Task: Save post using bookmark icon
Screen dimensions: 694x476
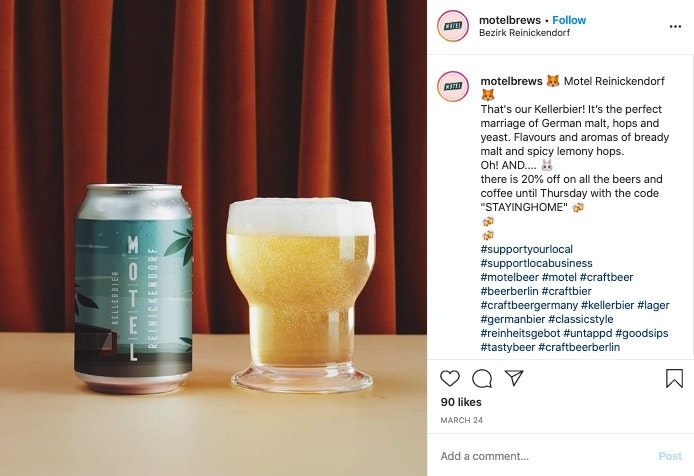Action: (674, 379)
